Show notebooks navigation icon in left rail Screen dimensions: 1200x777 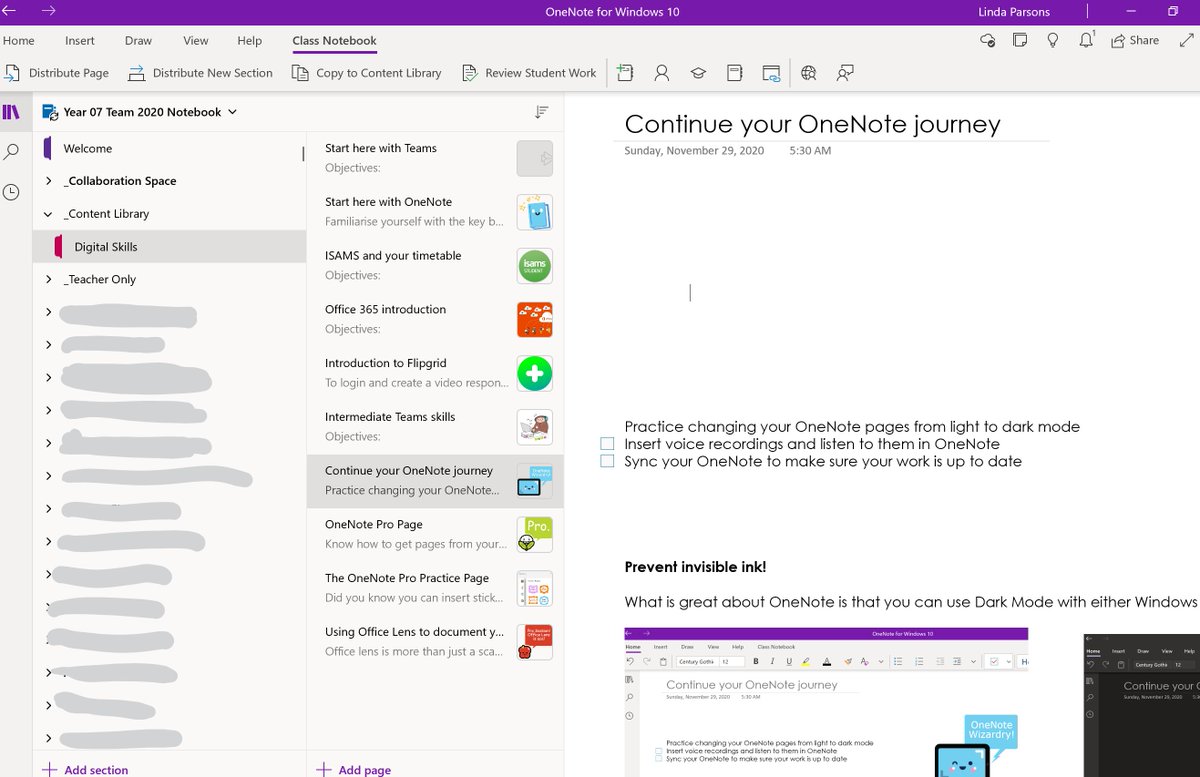point(11,112)
